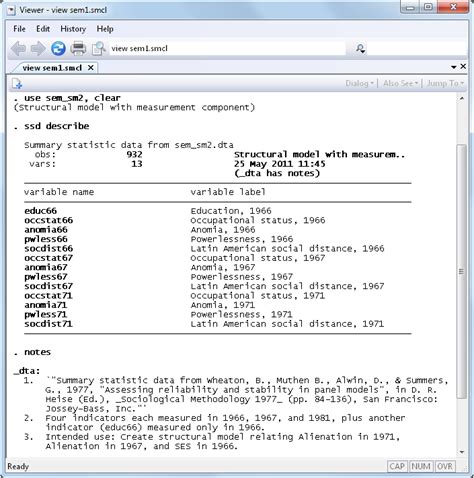This screenshot has width=474, height=478.
Task: Click the '(_dta has notes)' text
Action: point(277,173)
